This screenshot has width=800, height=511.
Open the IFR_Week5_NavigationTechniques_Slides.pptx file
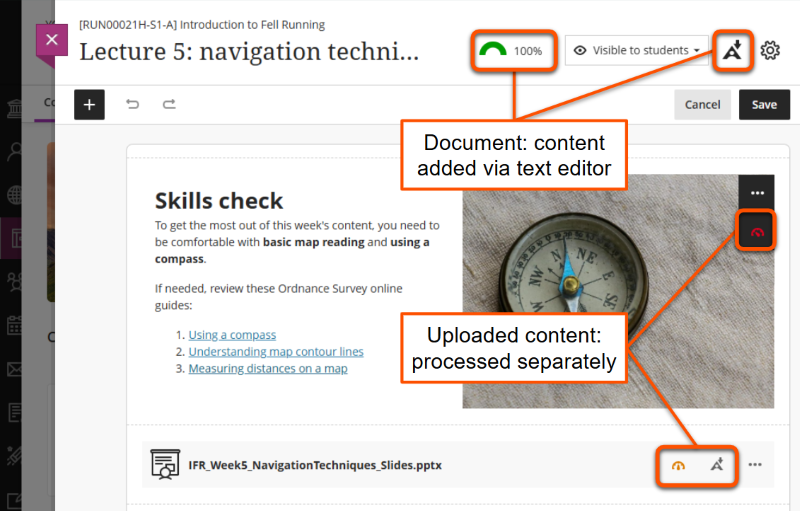315,465
